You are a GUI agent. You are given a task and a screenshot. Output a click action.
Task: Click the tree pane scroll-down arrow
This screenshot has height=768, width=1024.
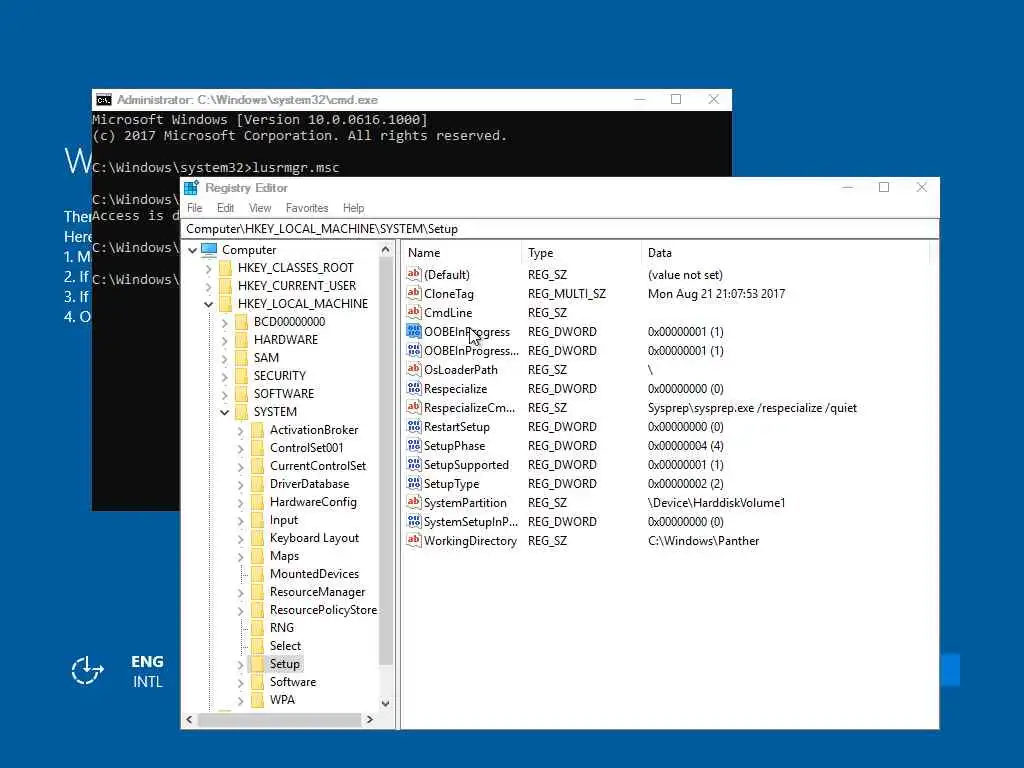pyautogui.click(x=385, y=703)
